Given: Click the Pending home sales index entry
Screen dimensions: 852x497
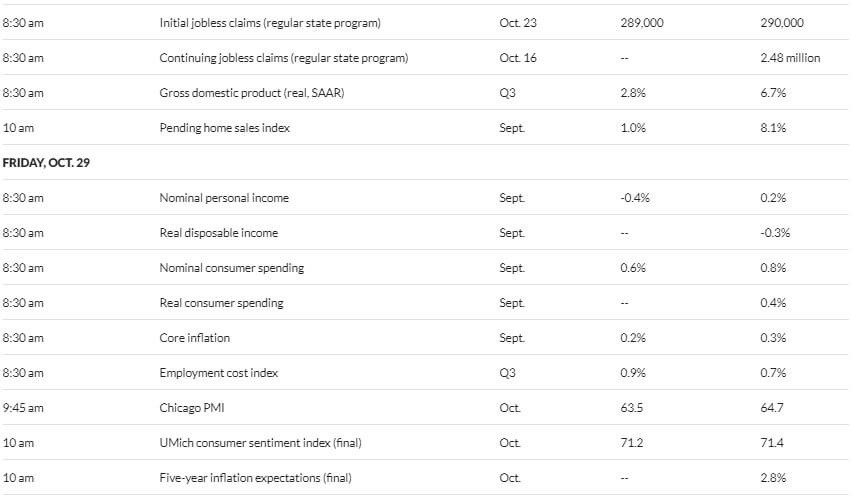Looking at the screenshot, I should pos(224,128).
